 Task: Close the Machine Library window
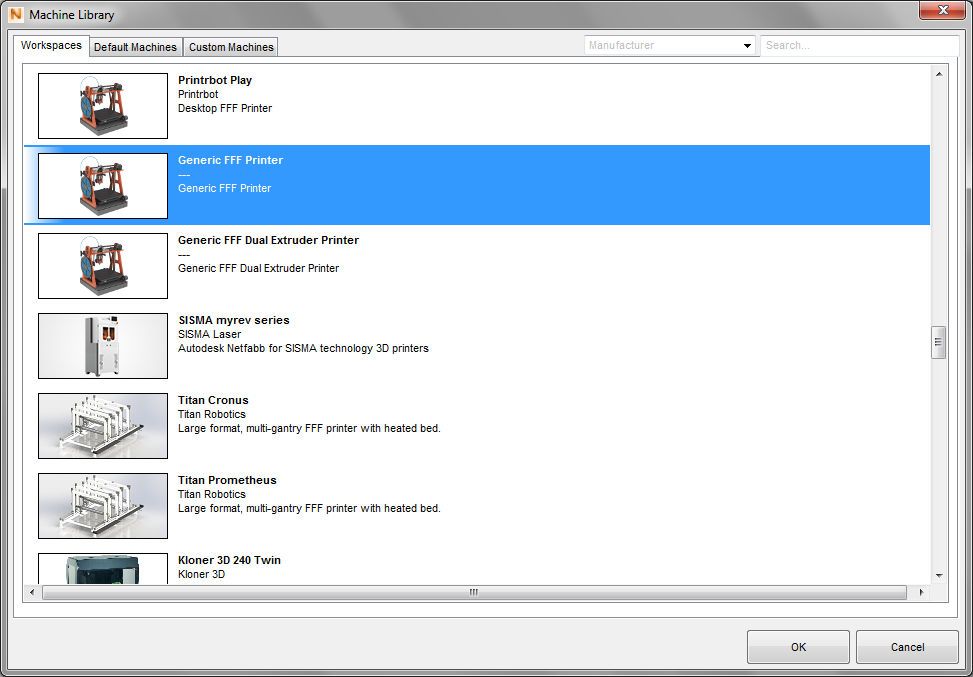(942, 10)
